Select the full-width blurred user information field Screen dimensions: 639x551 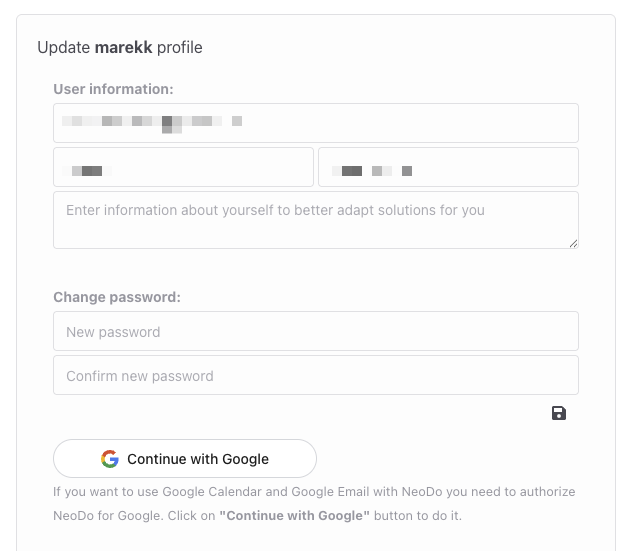pyautogui.click(x=315, y=123)
